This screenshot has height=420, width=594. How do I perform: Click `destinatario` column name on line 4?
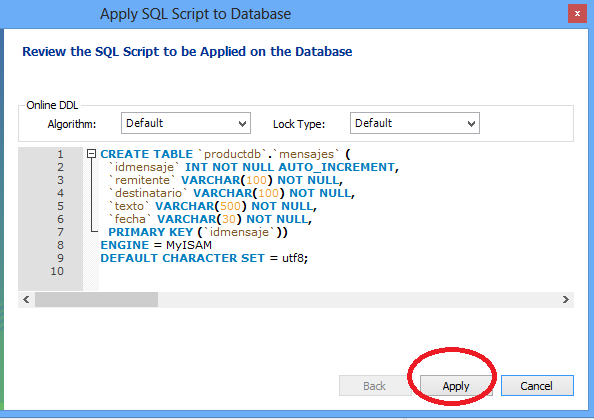pyautogui.click(x=148, y=193)
